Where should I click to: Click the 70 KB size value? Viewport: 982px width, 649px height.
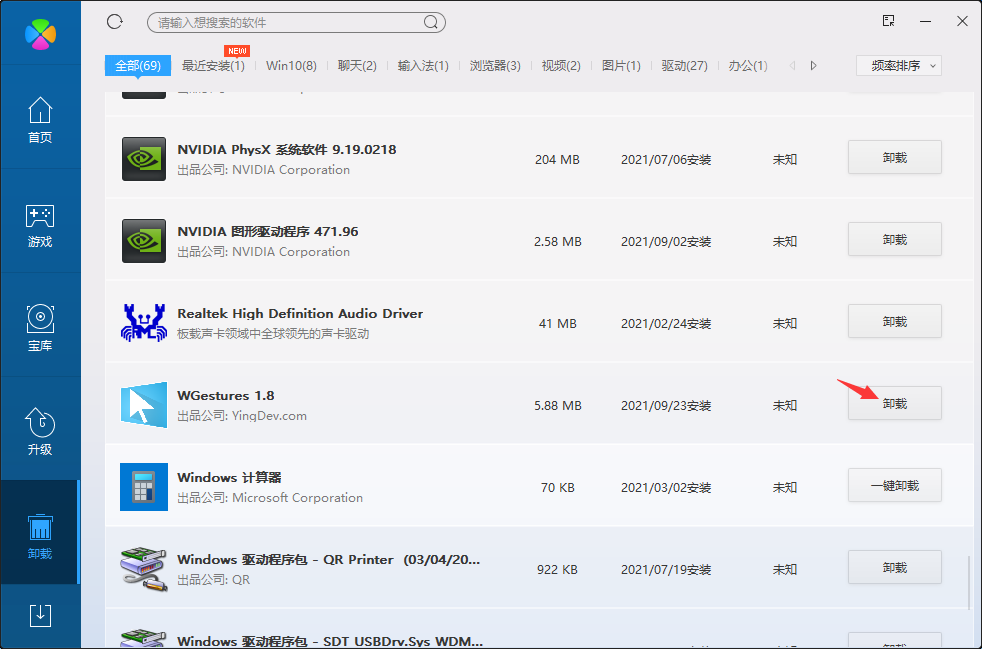point(557,488)
